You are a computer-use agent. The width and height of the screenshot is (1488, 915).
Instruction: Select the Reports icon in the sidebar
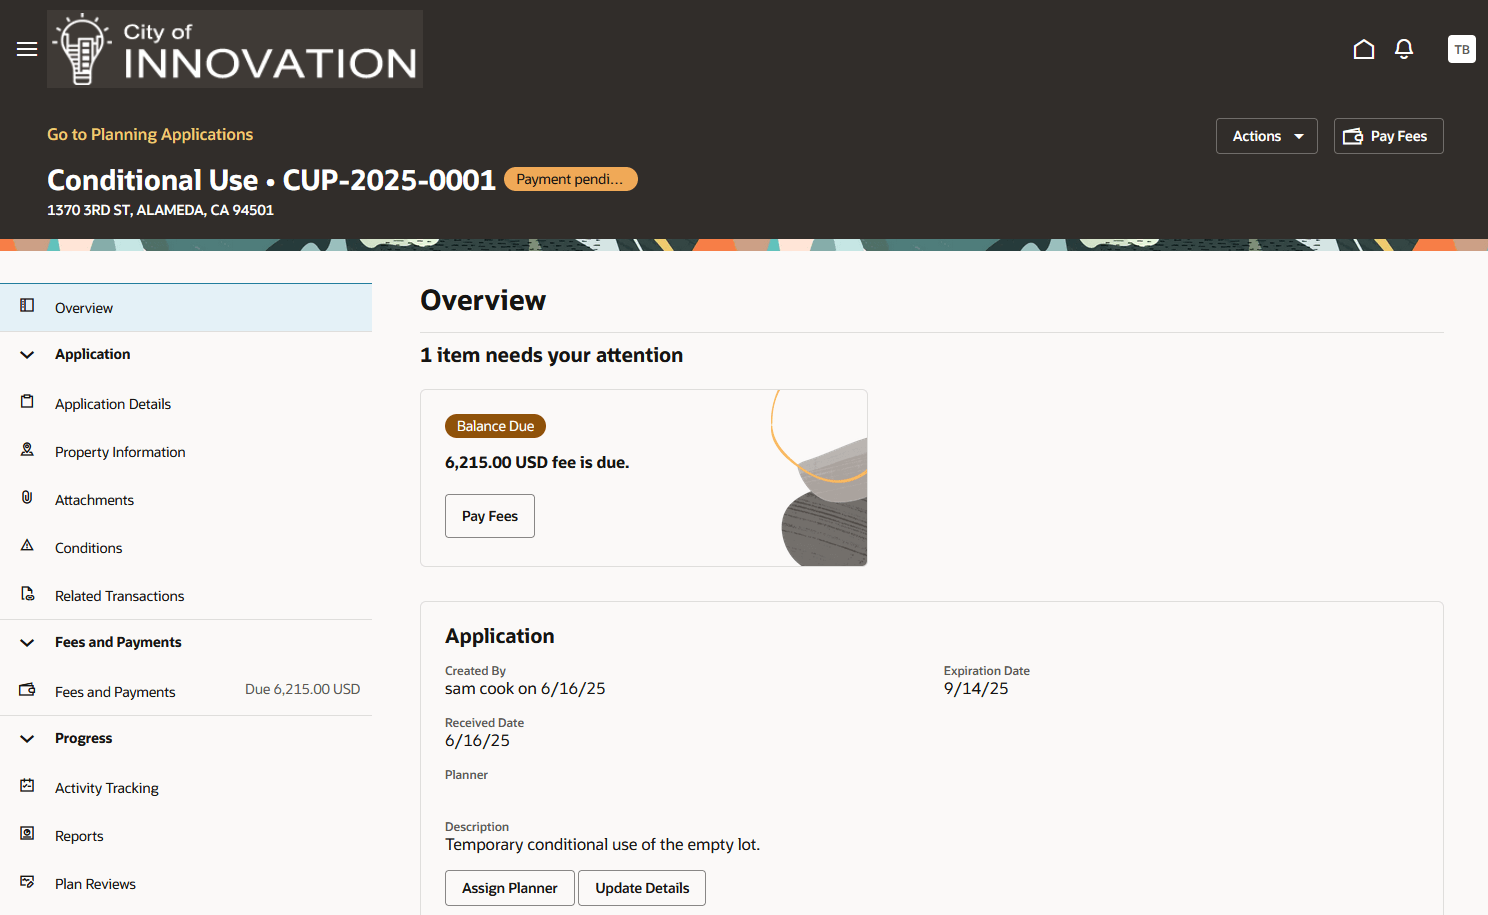coord(27,833)
